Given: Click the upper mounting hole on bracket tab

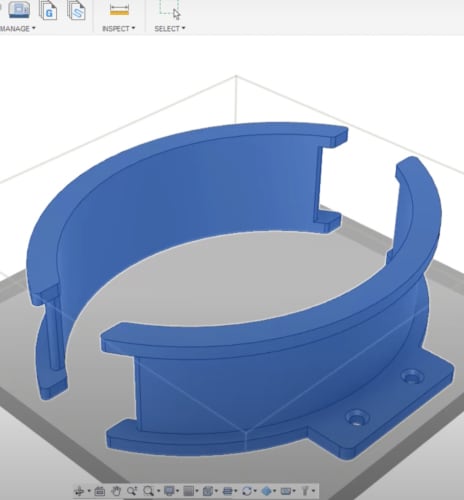Looking at the screenshot, I should tap(412, 376).
